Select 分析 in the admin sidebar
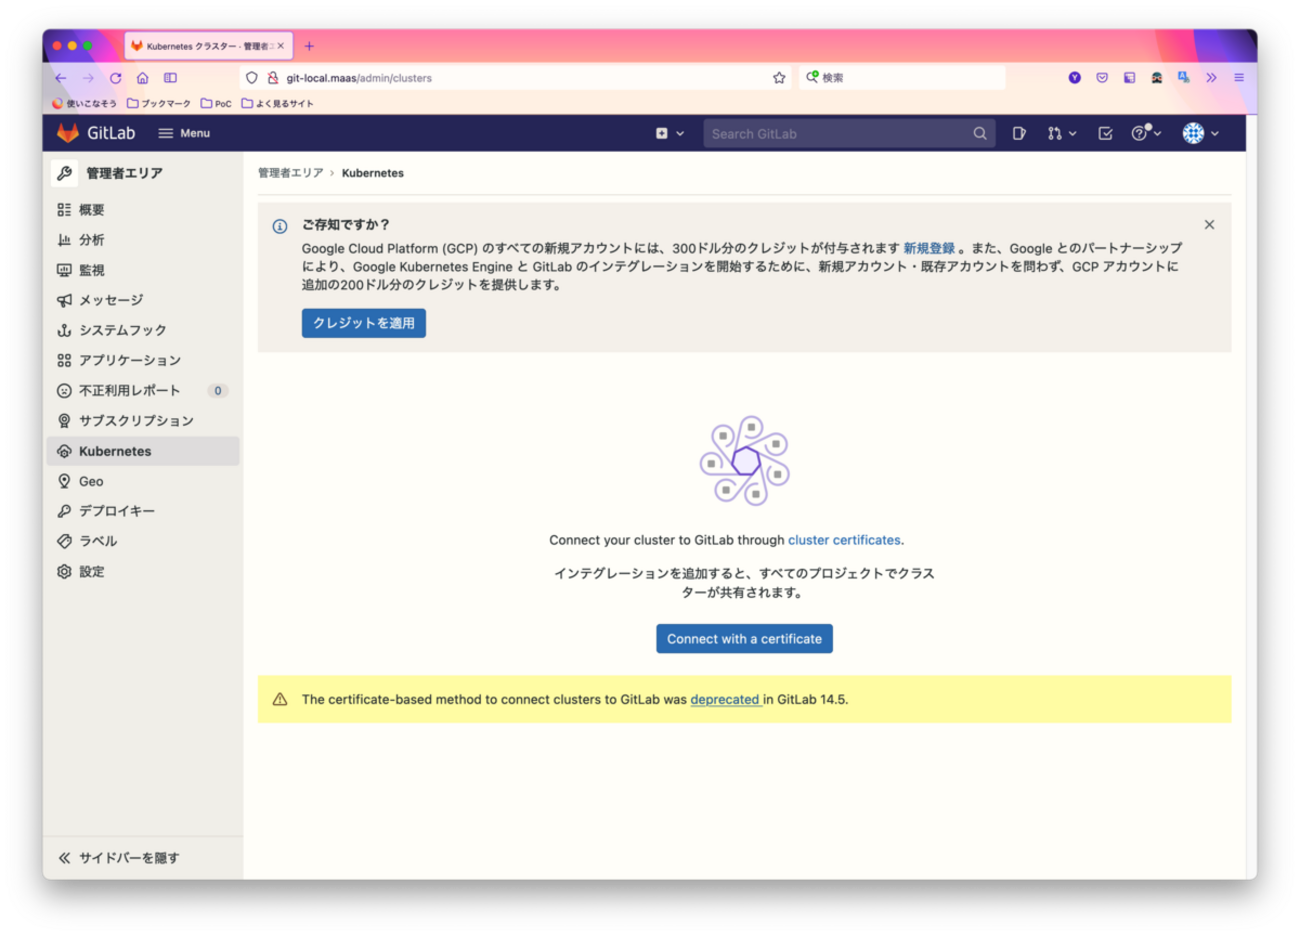1300x936 pixels. click(x=143, y=240)
